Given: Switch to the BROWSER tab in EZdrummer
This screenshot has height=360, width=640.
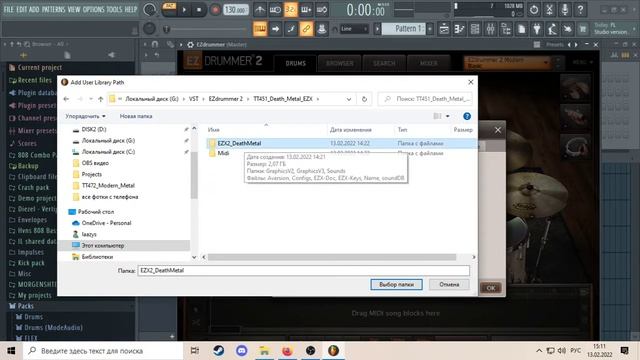Looking at the screenshot, I should [340, 63].
